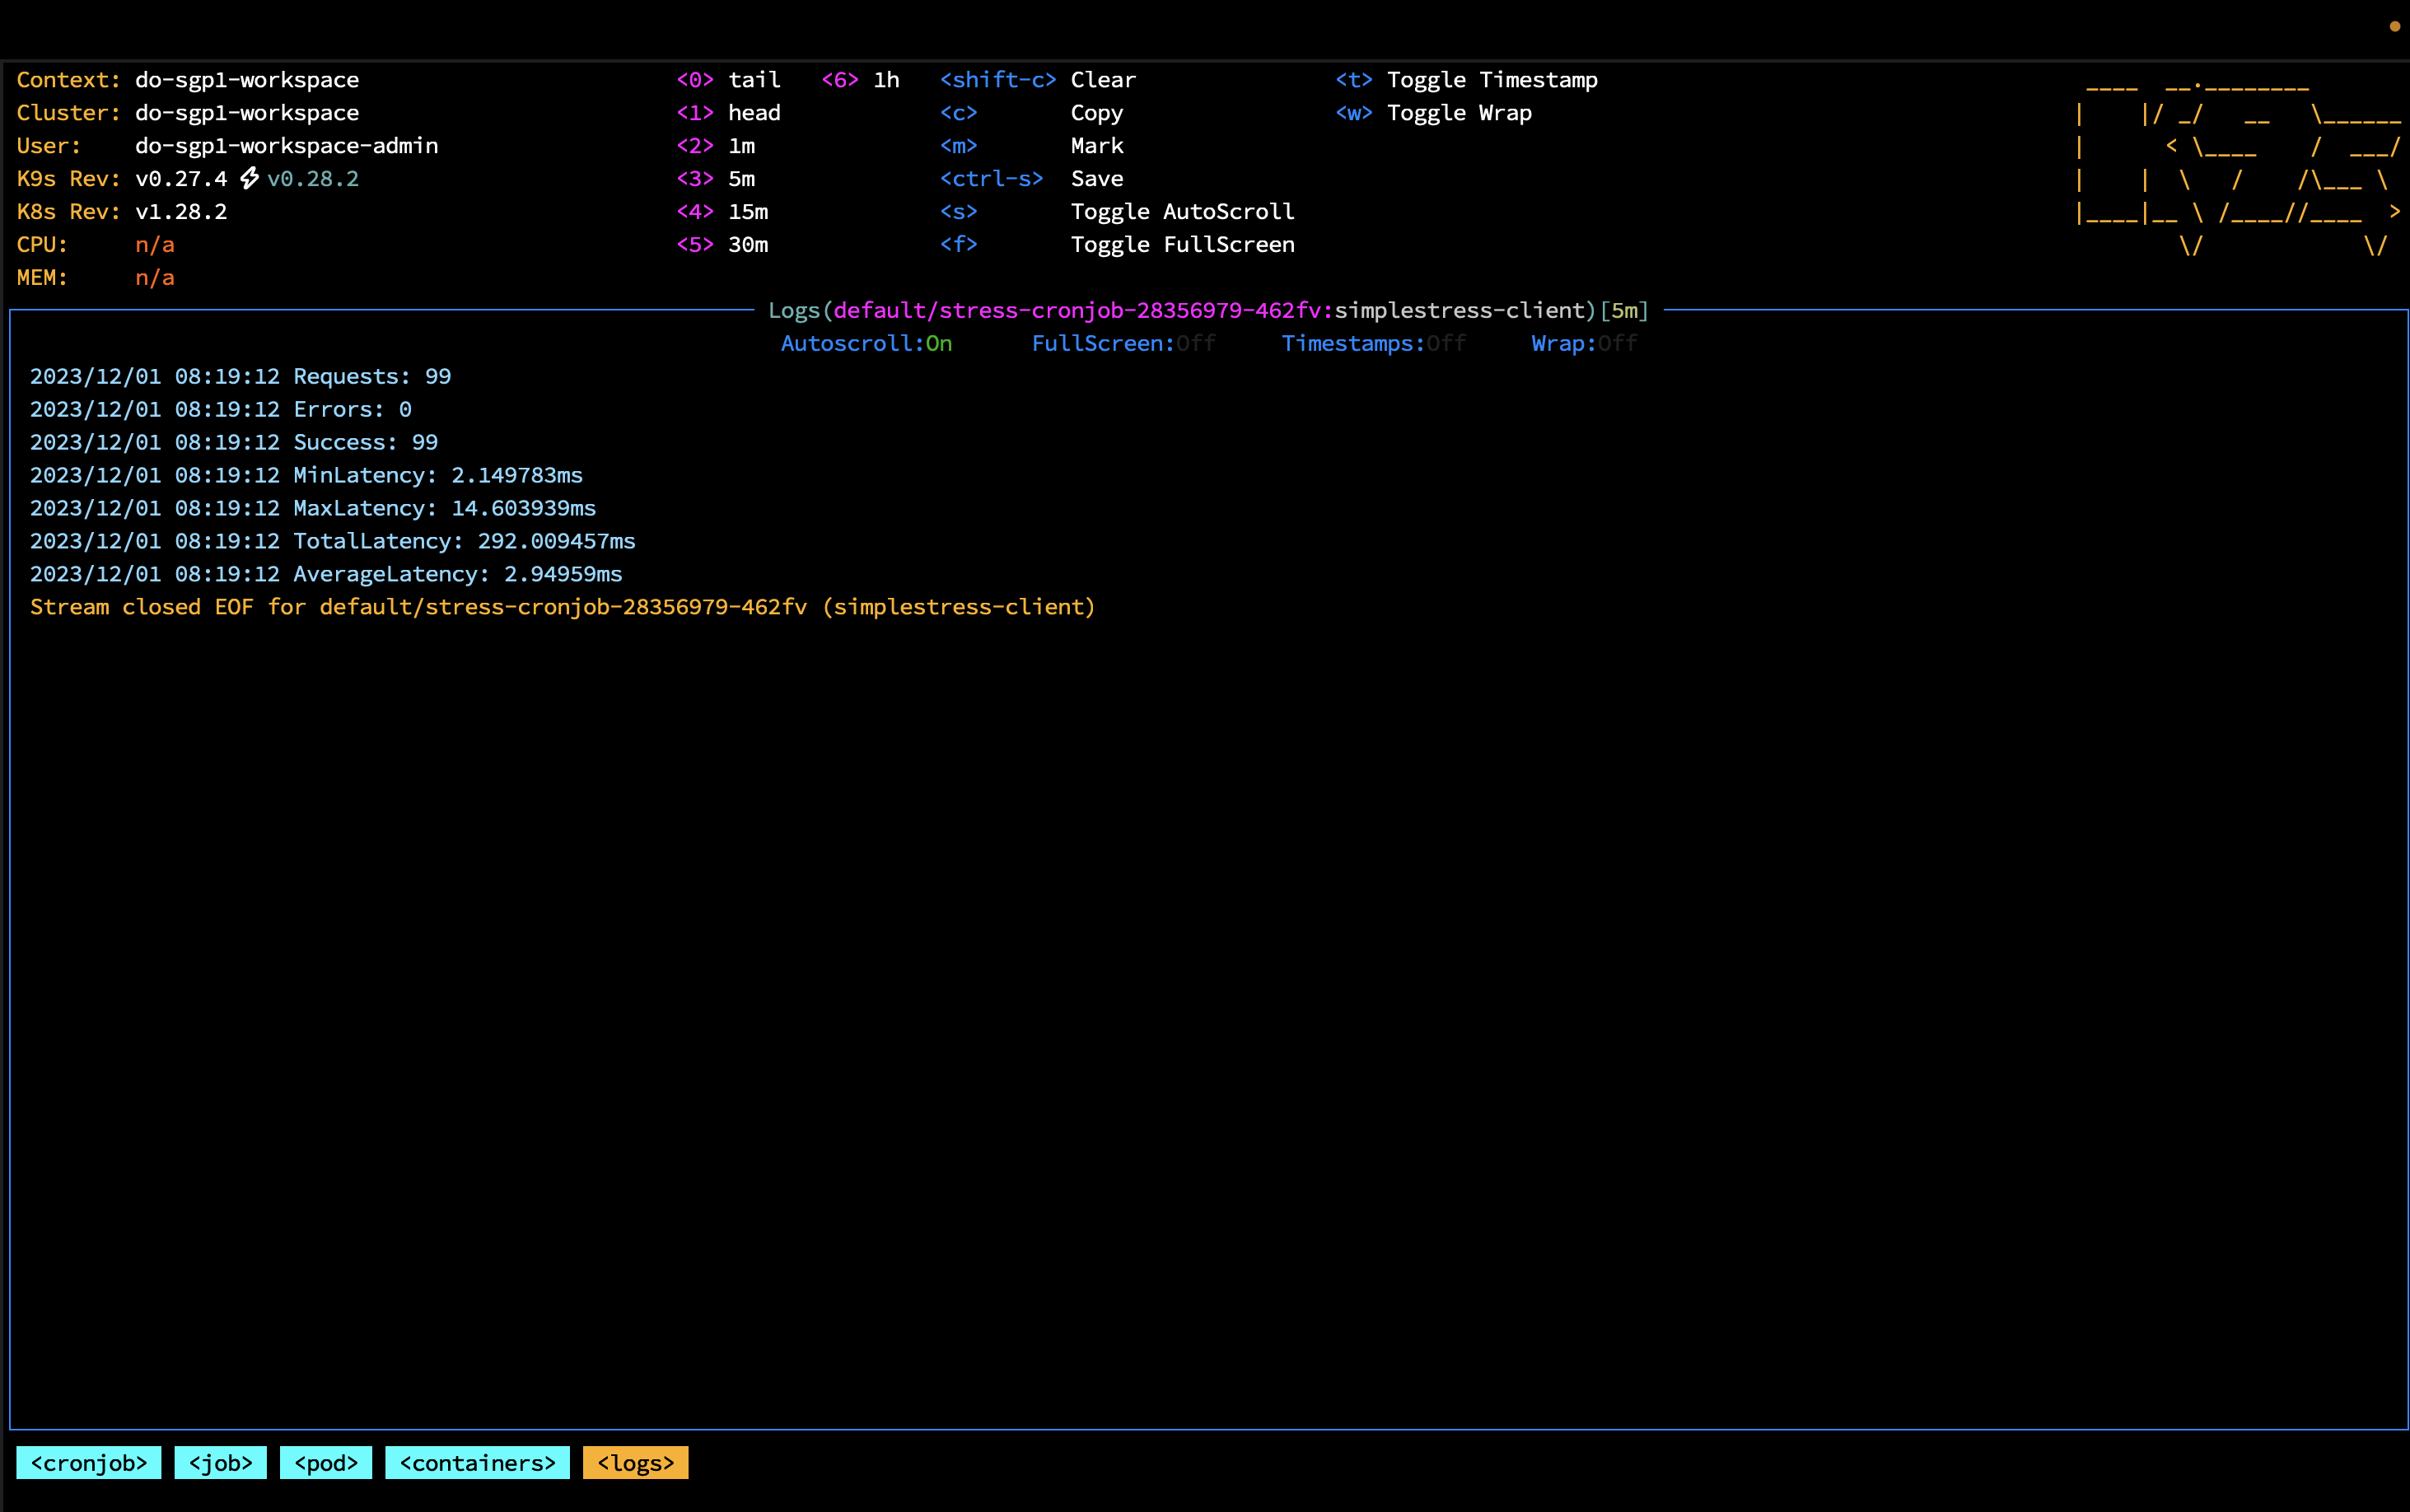Open the containers breadcrumb
This screenshot has height=1512, width=2410.
coord(477,1462)
